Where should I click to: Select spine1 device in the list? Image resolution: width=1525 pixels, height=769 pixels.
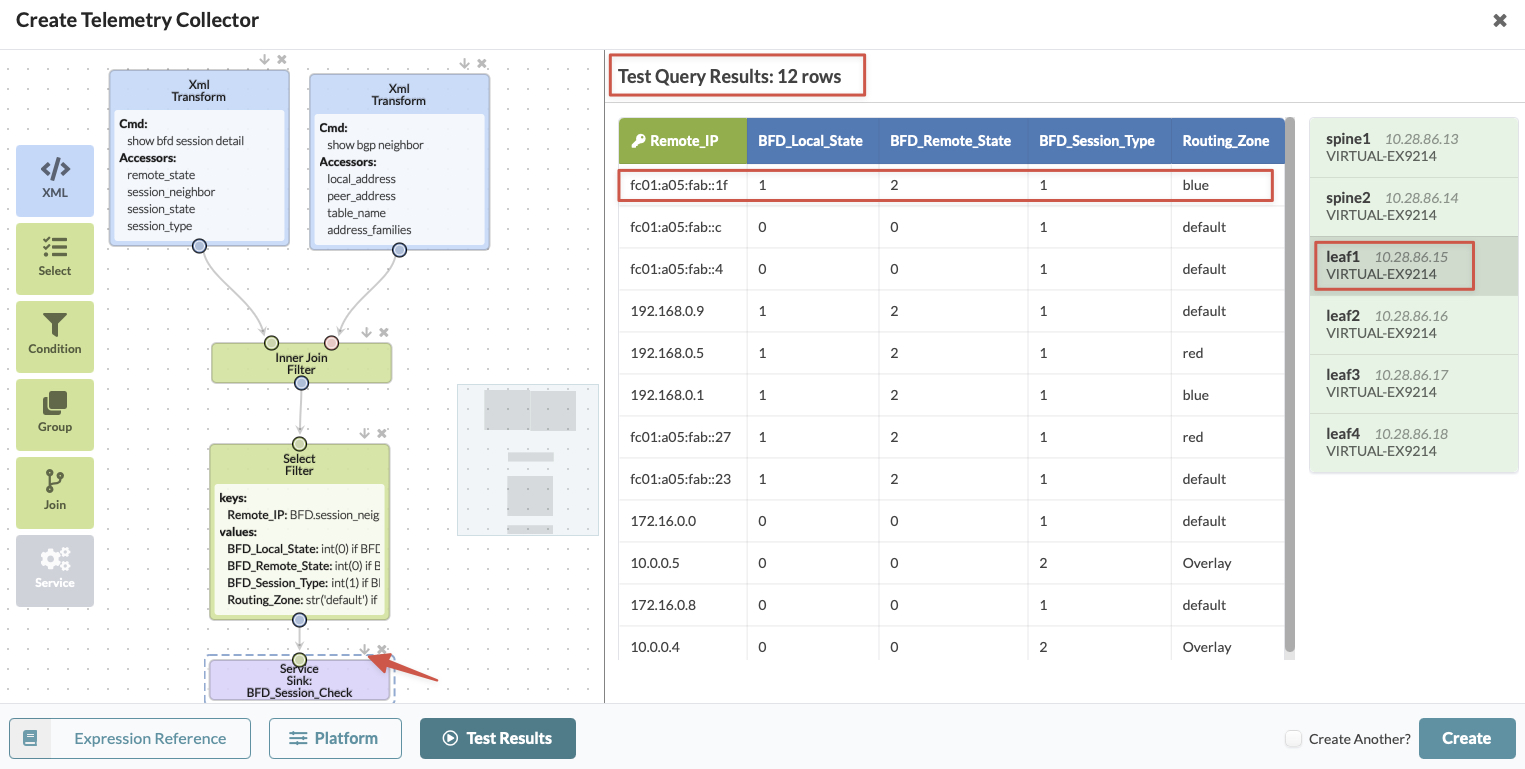[x=1413, y=148]
